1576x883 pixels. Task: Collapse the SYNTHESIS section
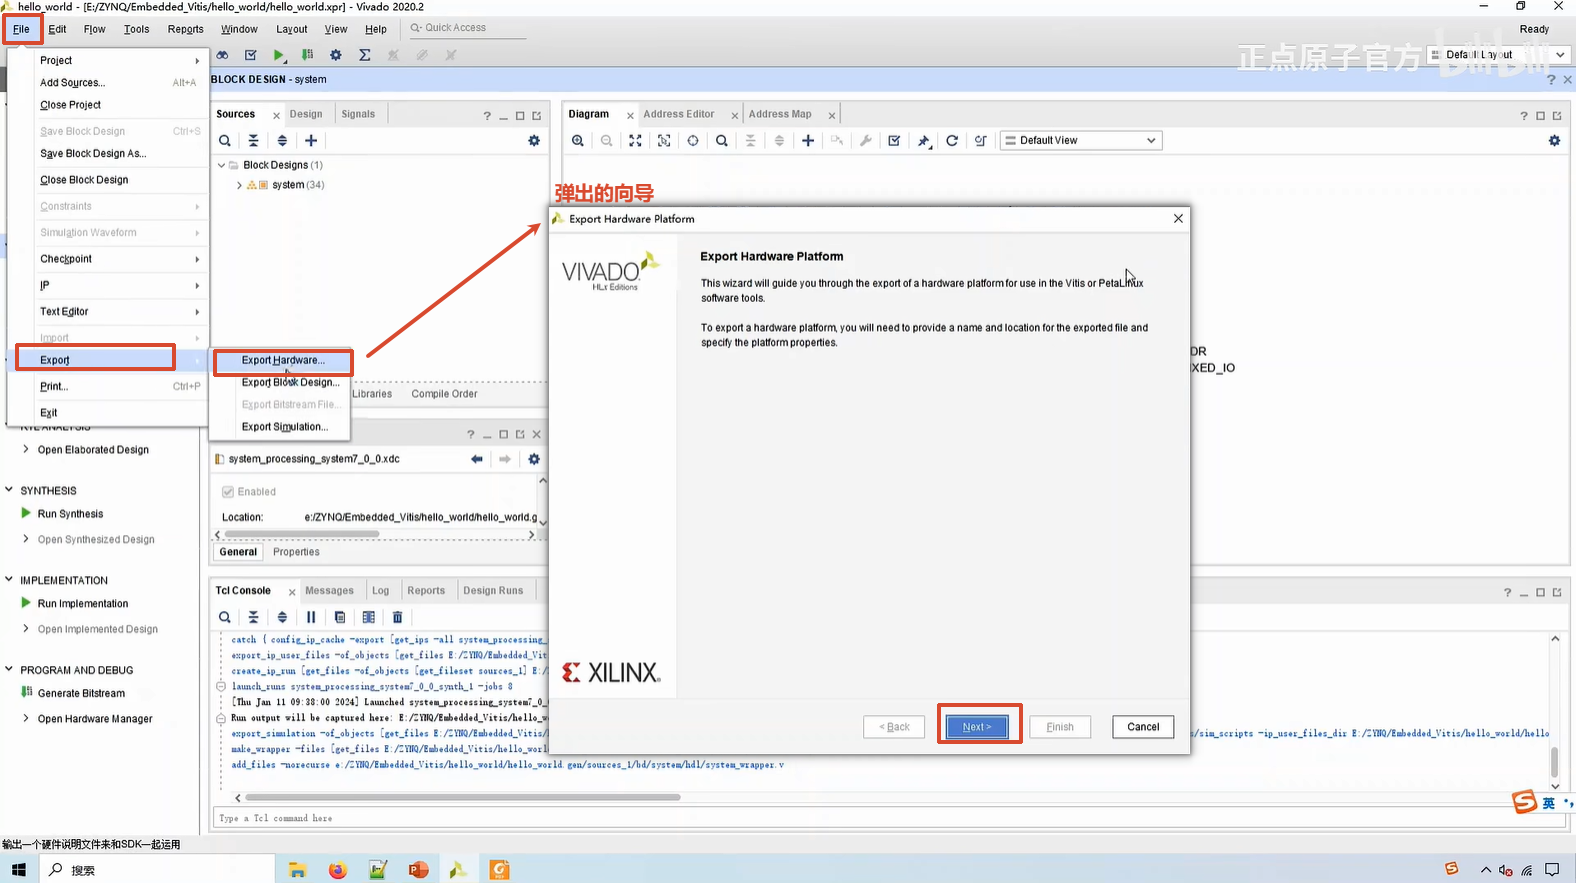tap(9, 490)
